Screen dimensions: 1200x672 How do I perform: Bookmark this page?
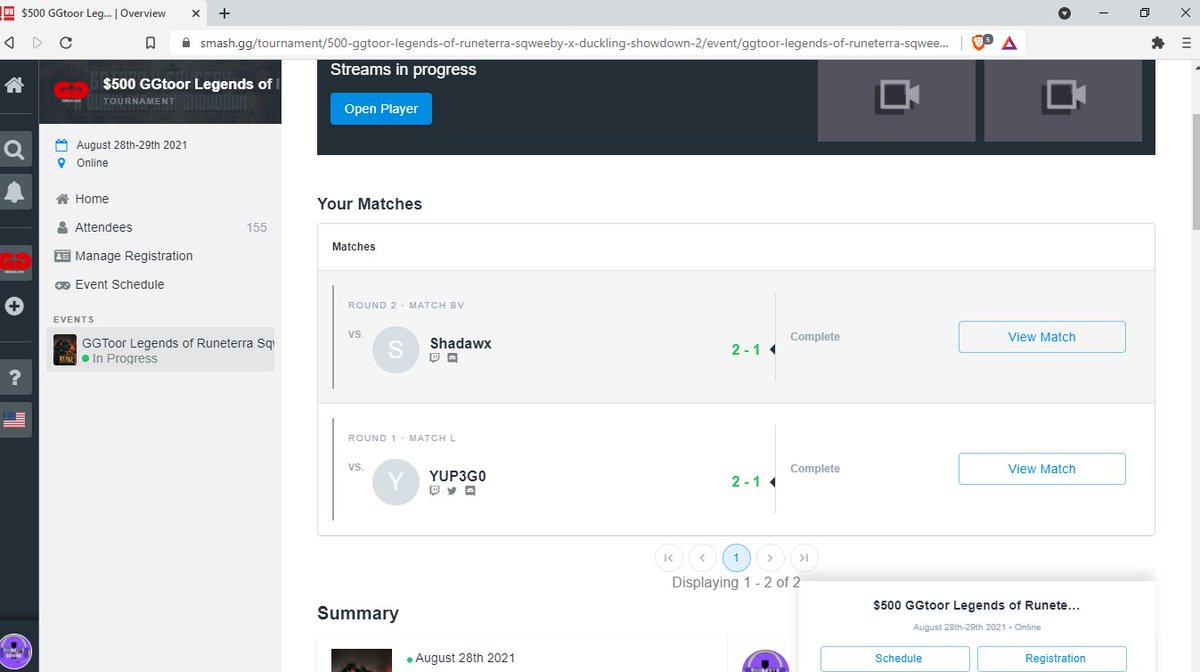[x=150, y=43]
